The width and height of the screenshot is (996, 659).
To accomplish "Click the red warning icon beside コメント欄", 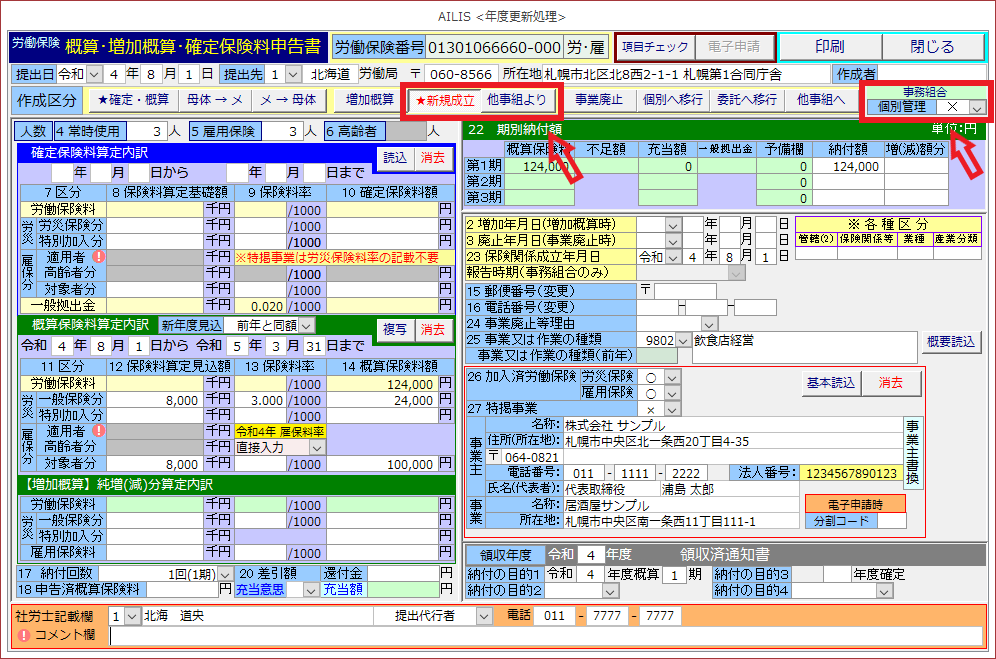I will tap(23, 635).
